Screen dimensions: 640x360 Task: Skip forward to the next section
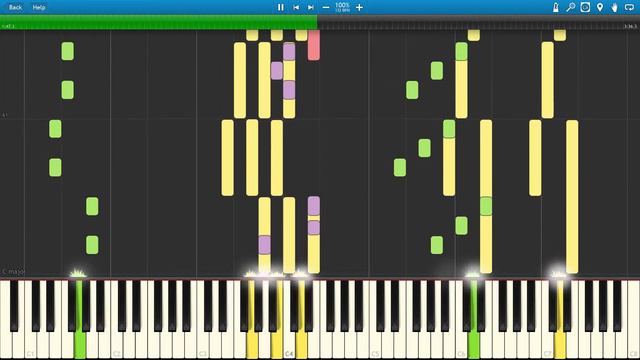[x=311, y=7]
